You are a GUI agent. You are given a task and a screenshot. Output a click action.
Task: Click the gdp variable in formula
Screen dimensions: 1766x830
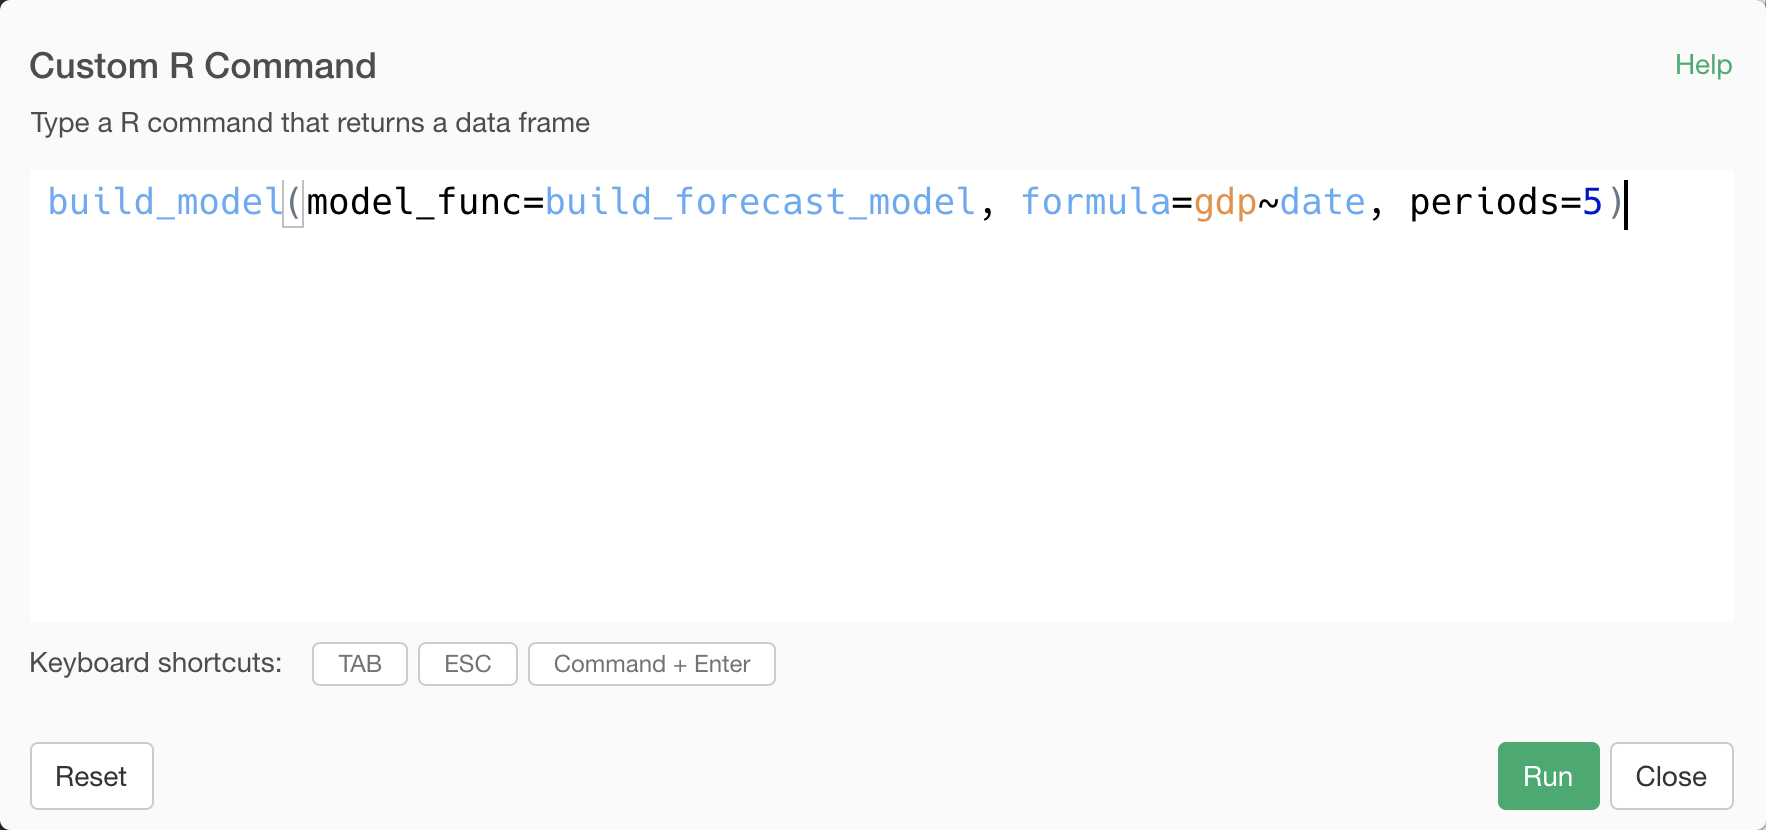coord(1225,204)
